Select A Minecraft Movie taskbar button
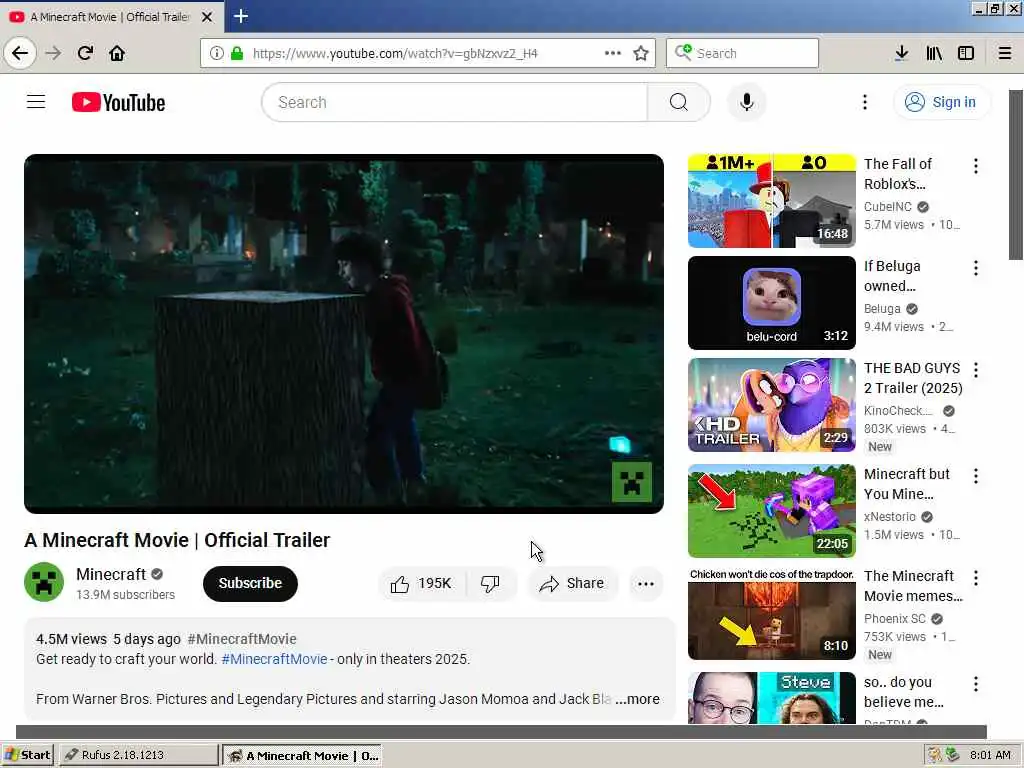This screenshot has width=1024, height=768. point(302,756)
